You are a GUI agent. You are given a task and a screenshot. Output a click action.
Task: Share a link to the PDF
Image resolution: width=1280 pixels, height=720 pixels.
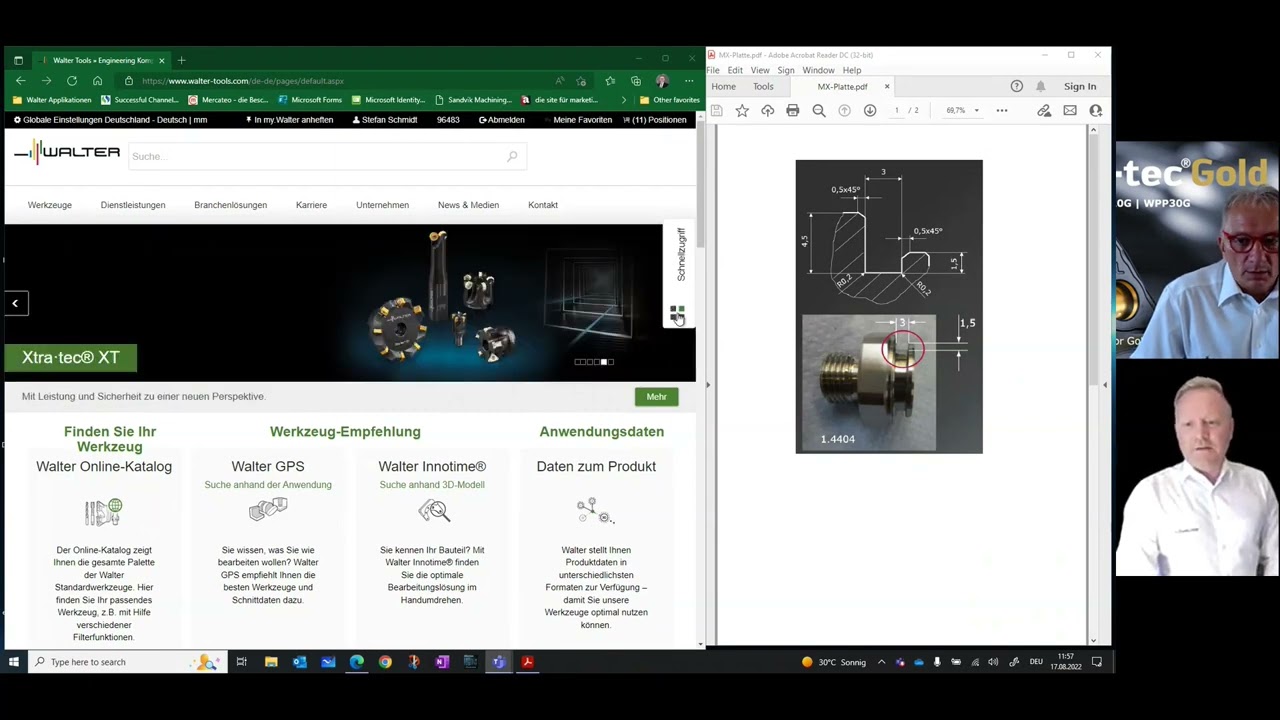point(1044,111)
